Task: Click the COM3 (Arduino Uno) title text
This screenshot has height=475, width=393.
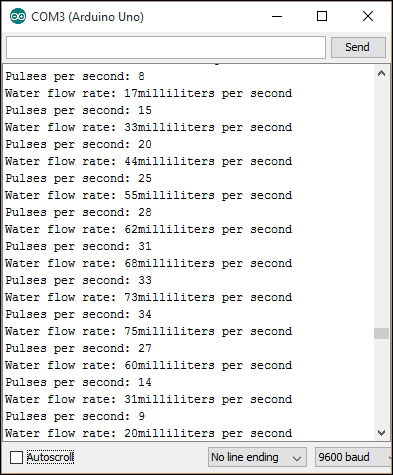Action: pos(87,17)
